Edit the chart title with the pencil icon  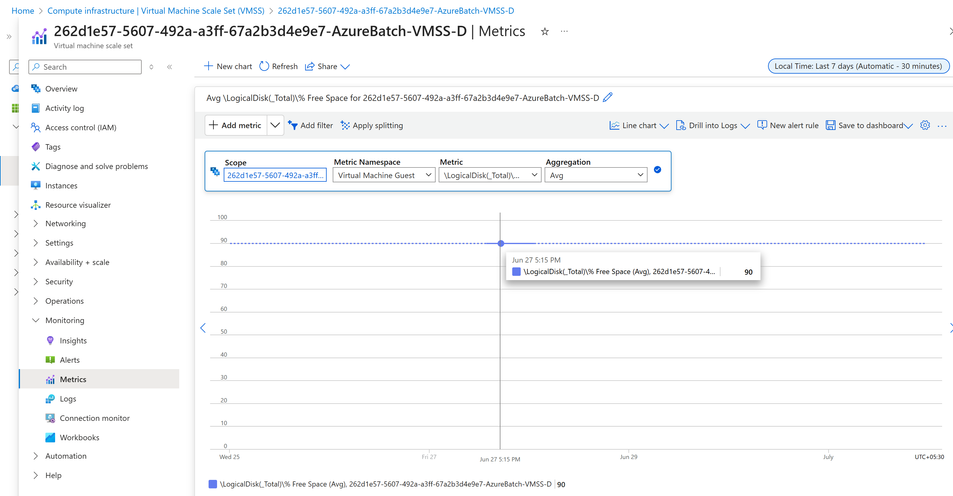(608, 97)
